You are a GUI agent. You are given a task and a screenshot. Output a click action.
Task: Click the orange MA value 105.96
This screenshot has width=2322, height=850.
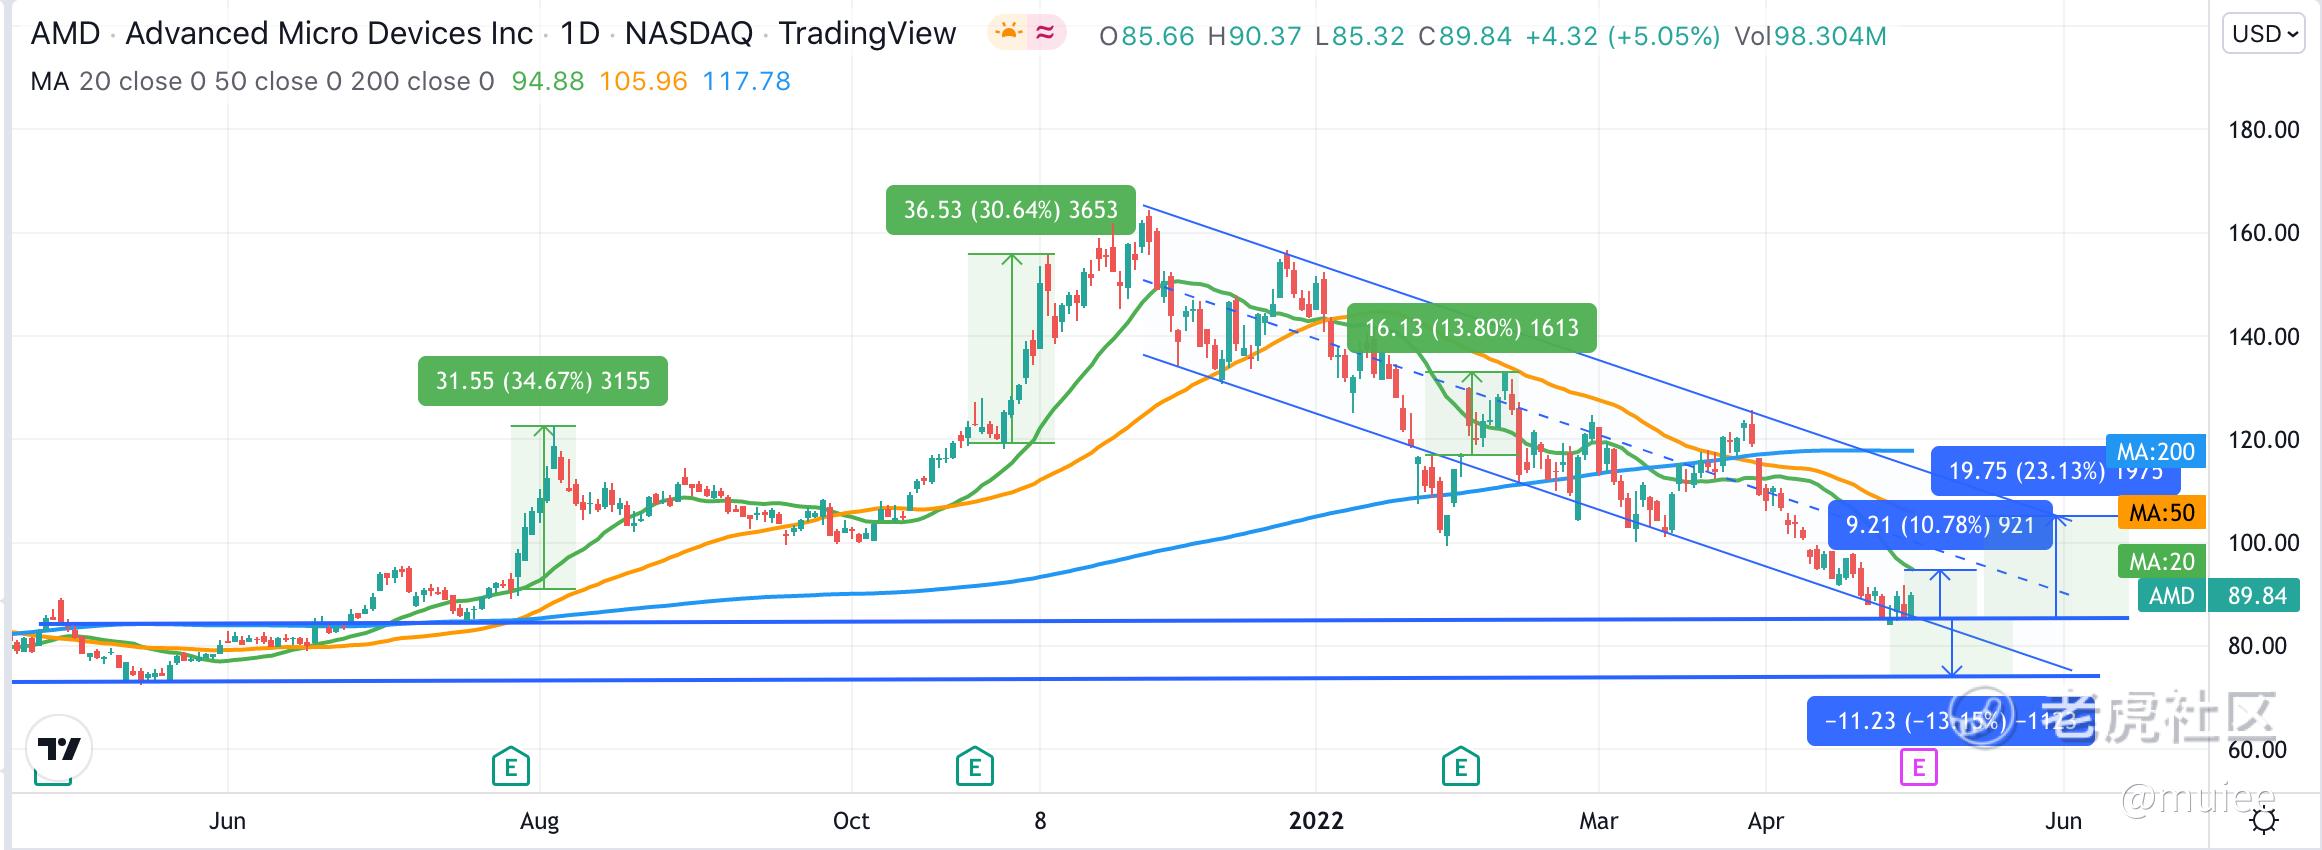click(x=643, y=81)
